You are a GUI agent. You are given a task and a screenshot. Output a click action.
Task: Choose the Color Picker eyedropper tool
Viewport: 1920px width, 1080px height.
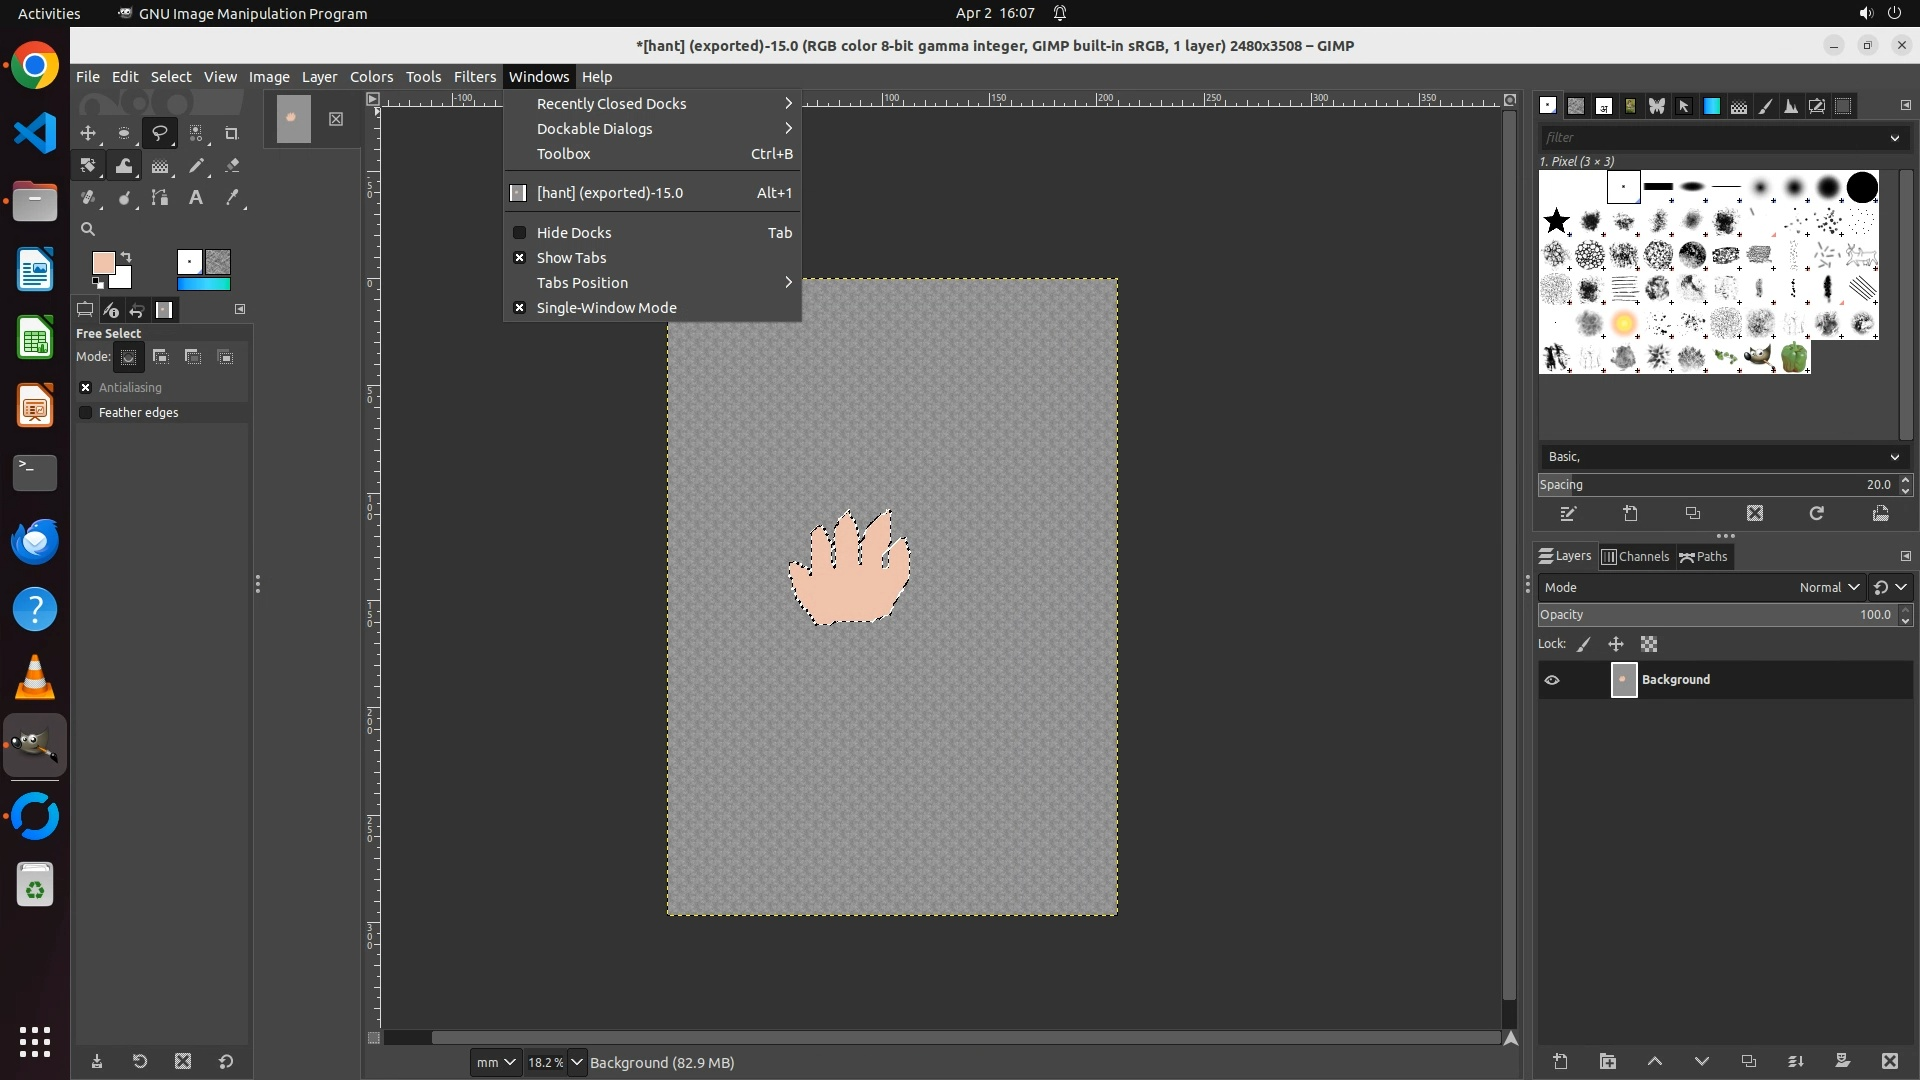(x=232, y=198)
